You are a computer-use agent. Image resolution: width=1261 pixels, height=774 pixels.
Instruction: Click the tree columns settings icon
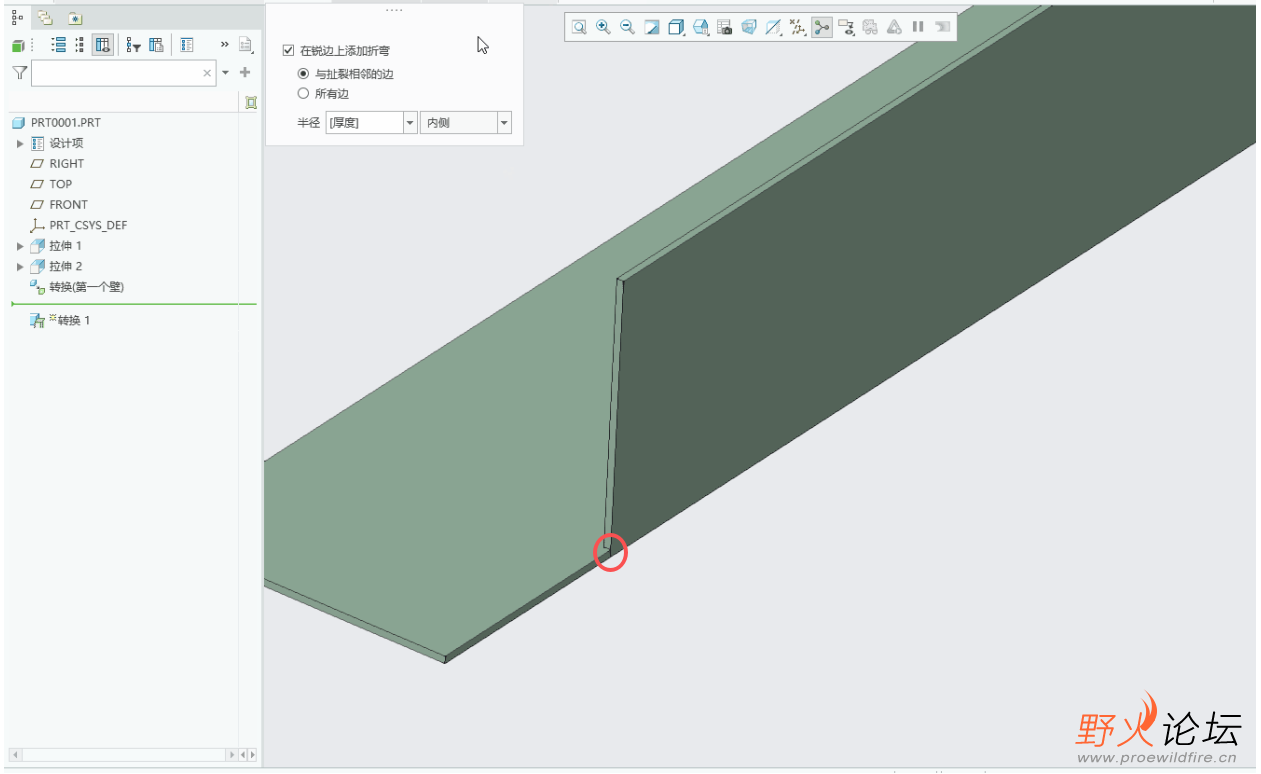pos(156,45)
